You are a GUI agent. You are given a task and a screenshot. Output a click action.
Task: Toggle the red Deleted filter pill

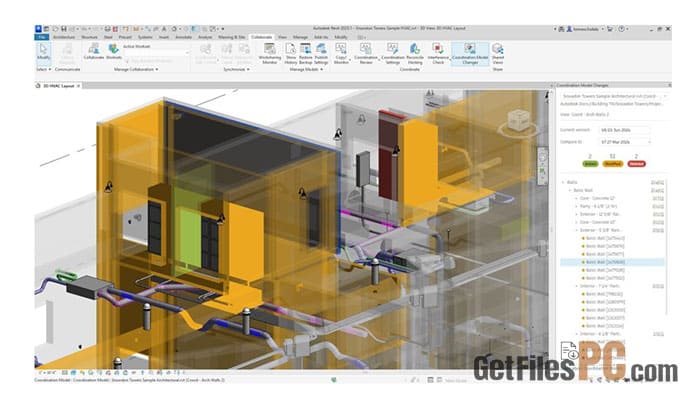click(637, 164)
